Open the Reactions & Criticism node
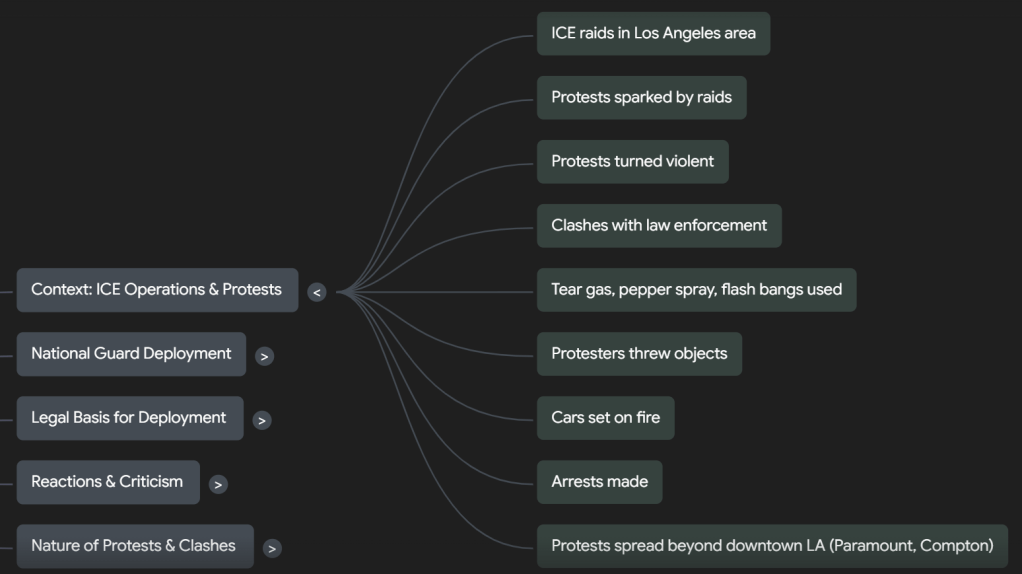The width and height of the screenshot is (1022, 574). 107,482
